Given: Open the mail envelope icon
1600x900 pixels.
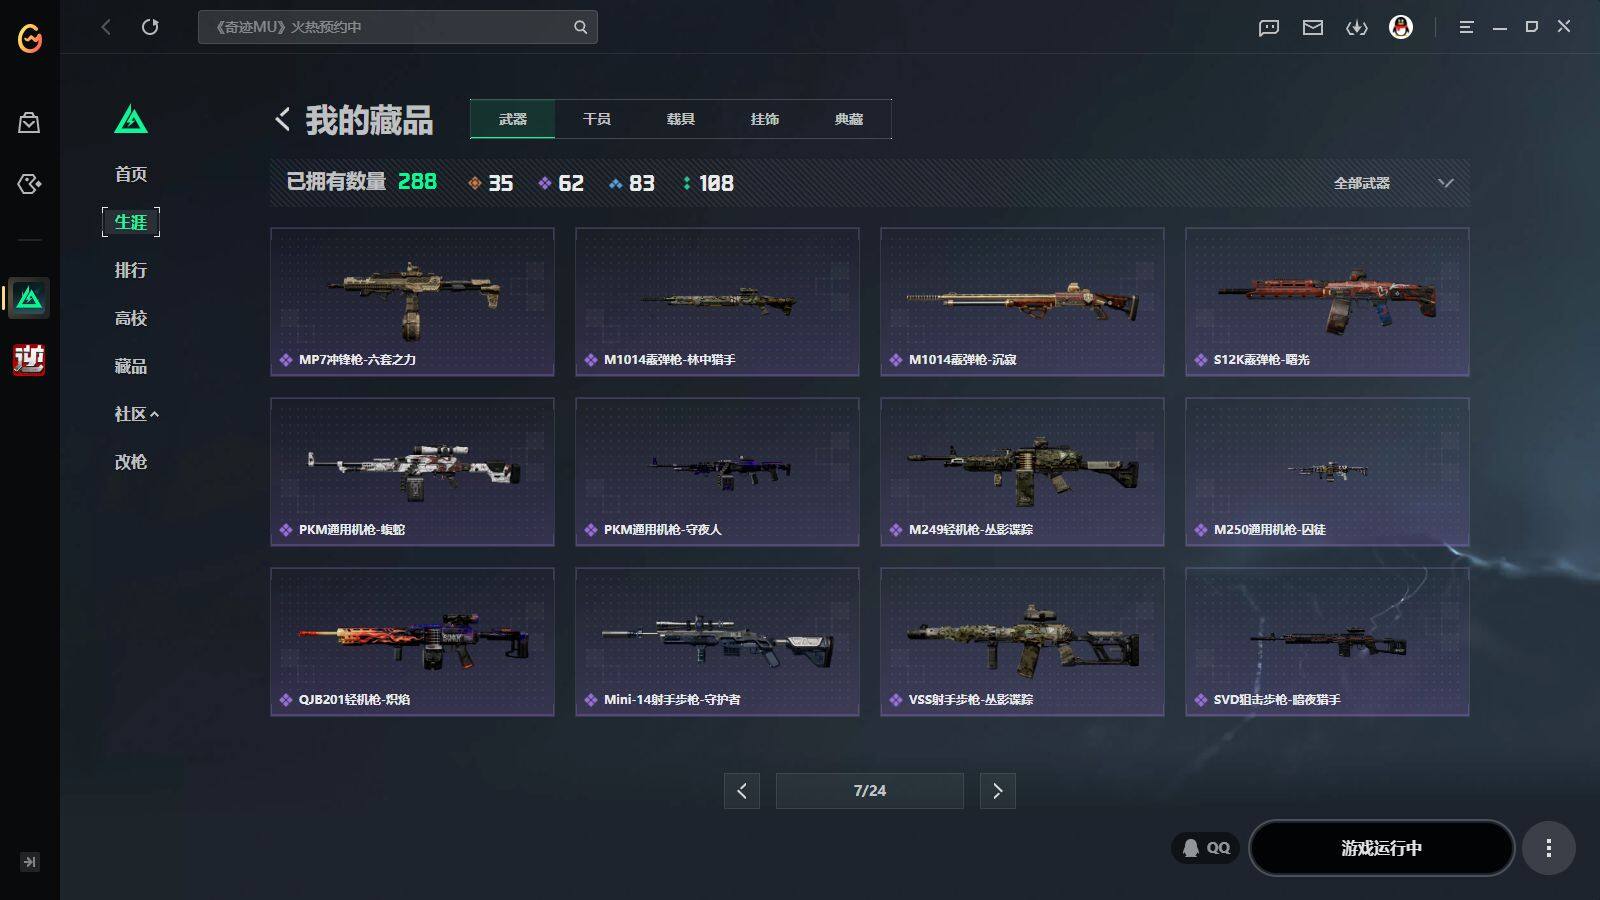Looking at the screenshot, I should click(1313, 27).
